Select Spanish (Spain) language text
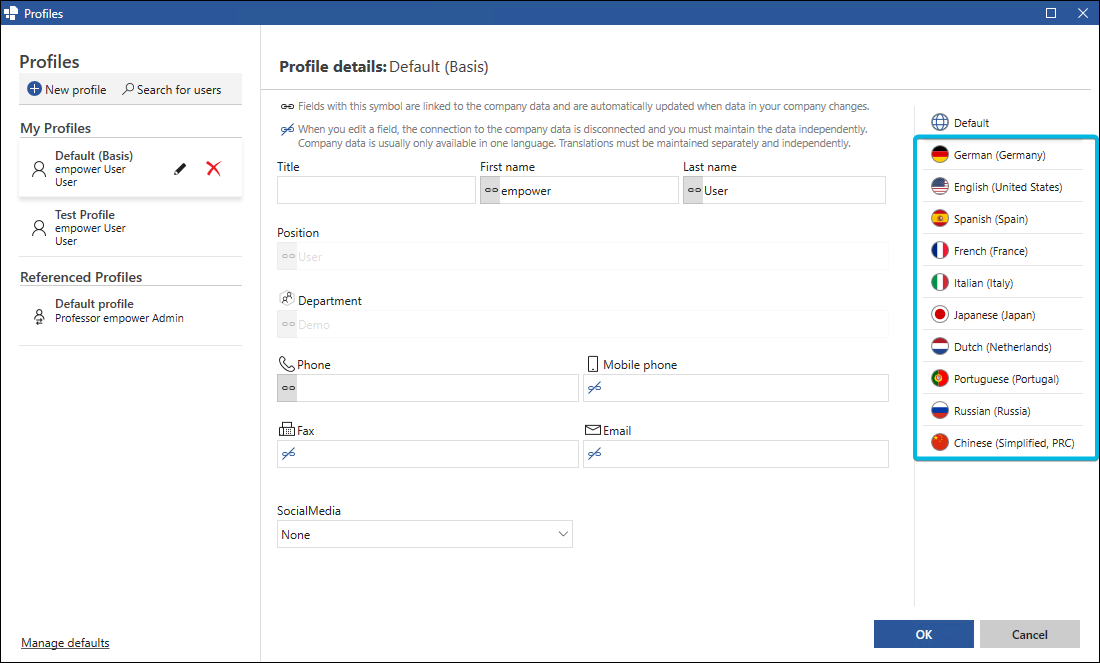Image resolution: width=1100 pixels, height=663 pixels. [991, 219]
